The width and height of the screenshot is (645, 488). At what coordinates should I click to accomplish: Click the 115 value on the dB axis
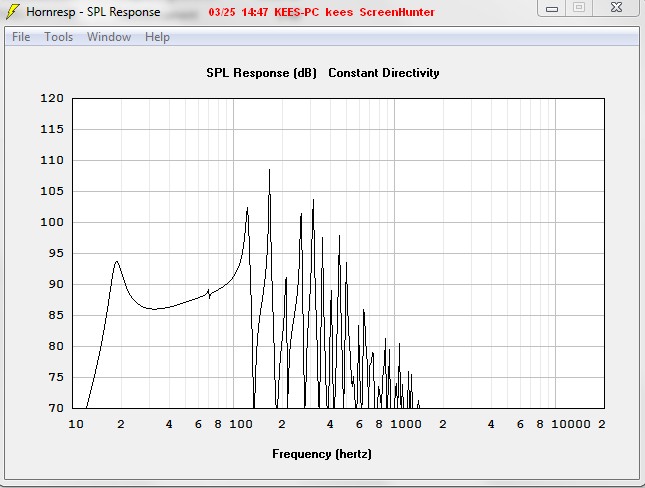52,129
